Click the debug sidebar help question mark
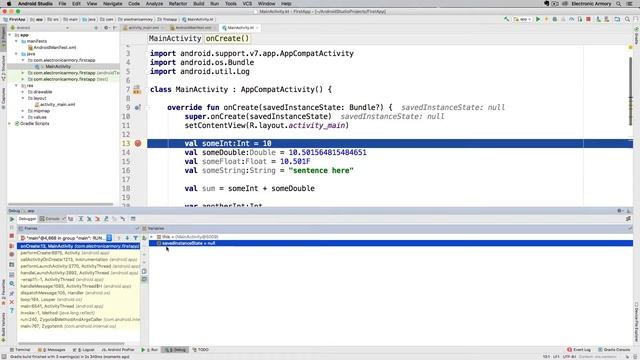 pos(11,311)
